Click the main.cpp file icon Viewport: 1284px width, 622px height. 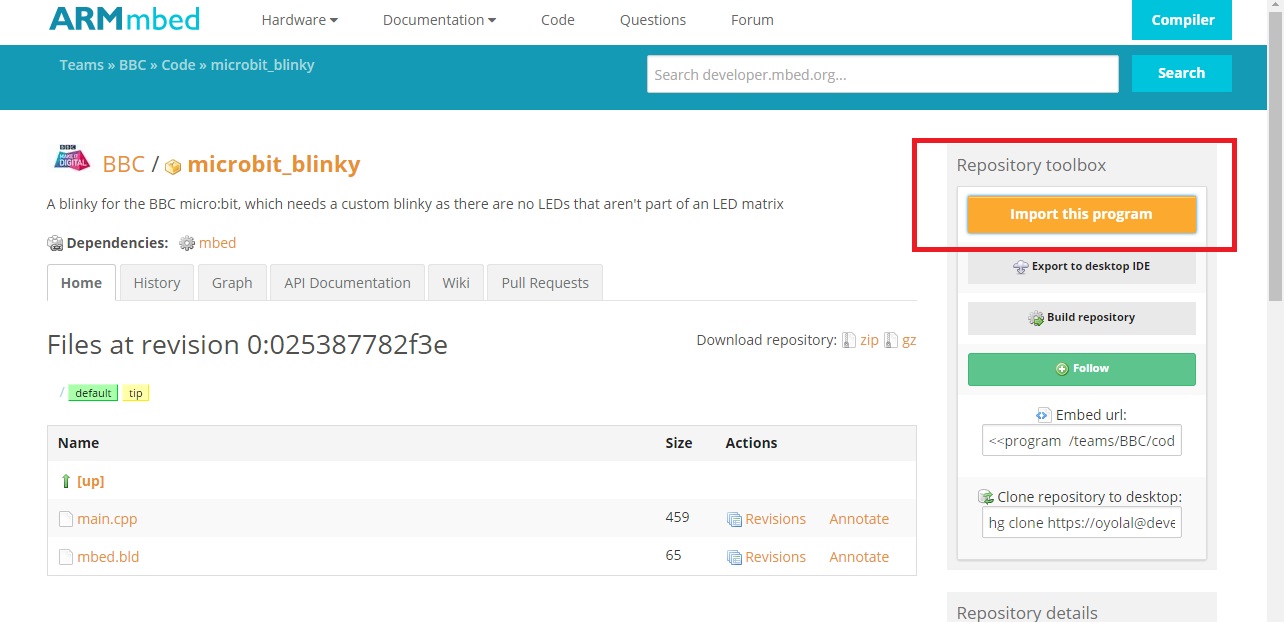tap(66, 519)
